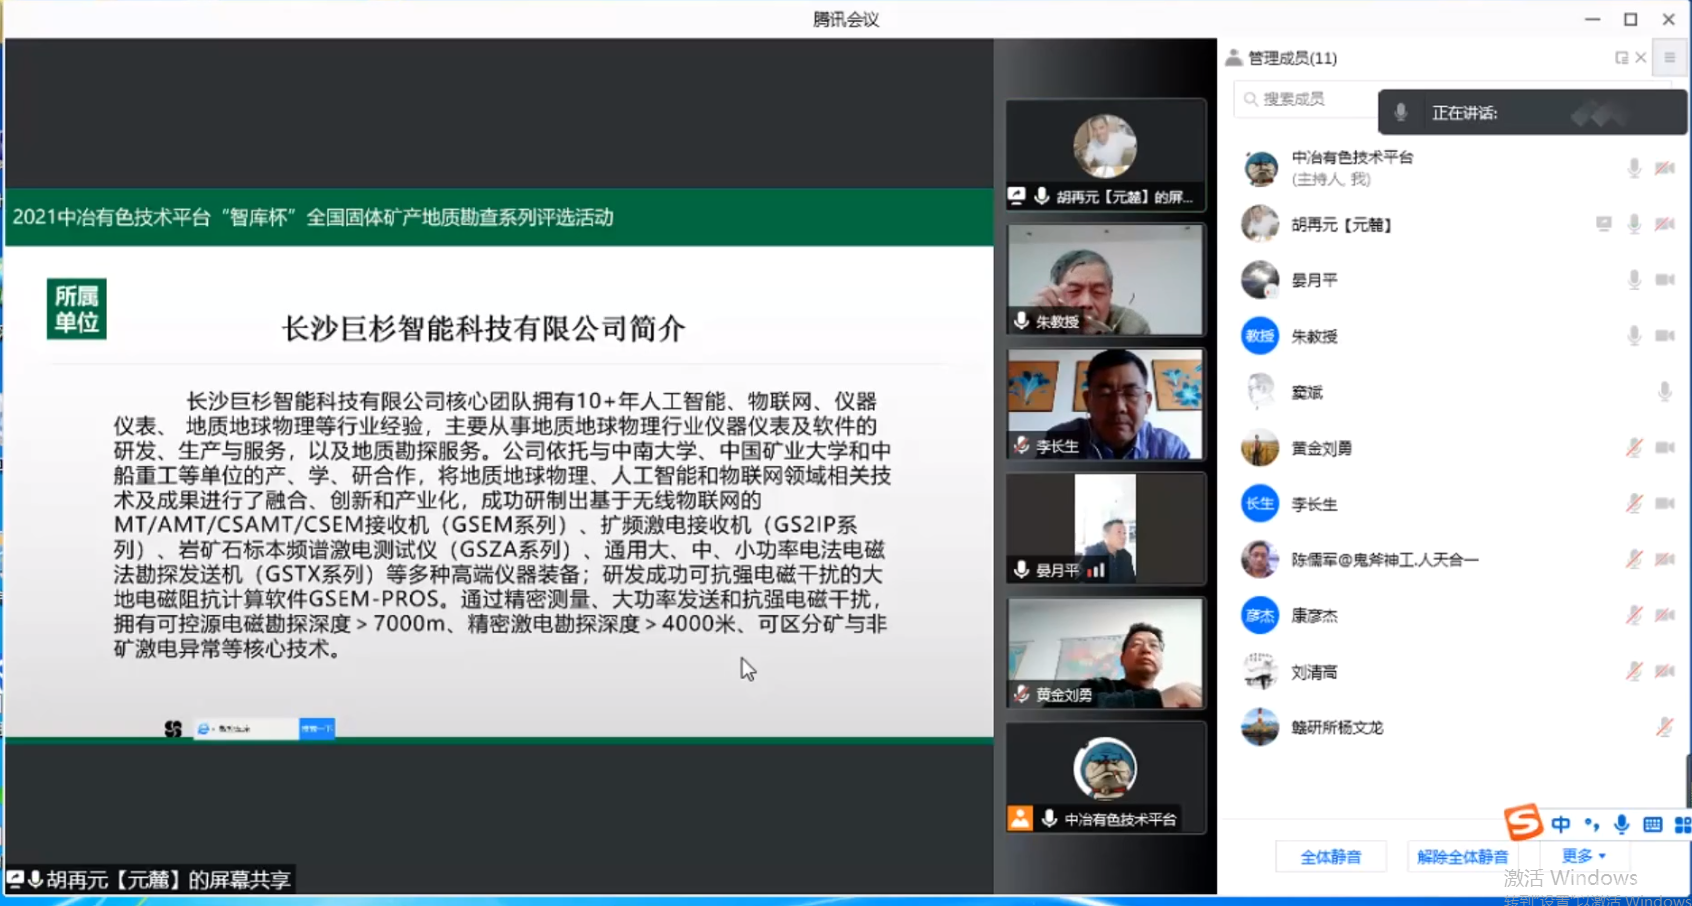Open Sogou soft keyboard icon
This screenshot has width=1692, height=906.
pyautogui.click(x=1652, y=825)
